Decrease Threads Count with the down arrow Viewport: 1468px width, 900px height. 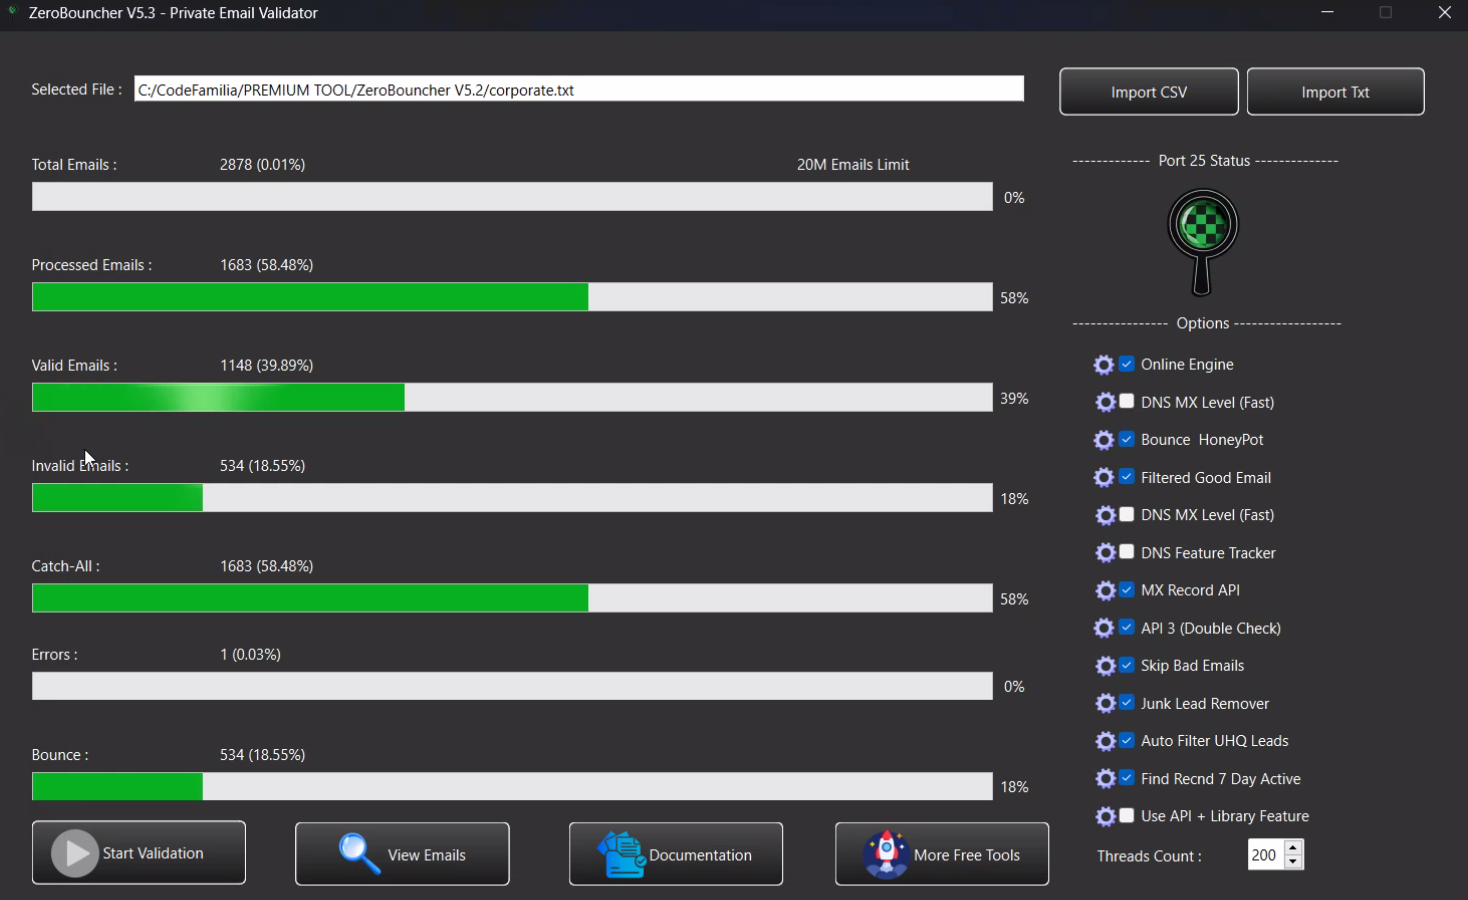tap(1293, 862)
